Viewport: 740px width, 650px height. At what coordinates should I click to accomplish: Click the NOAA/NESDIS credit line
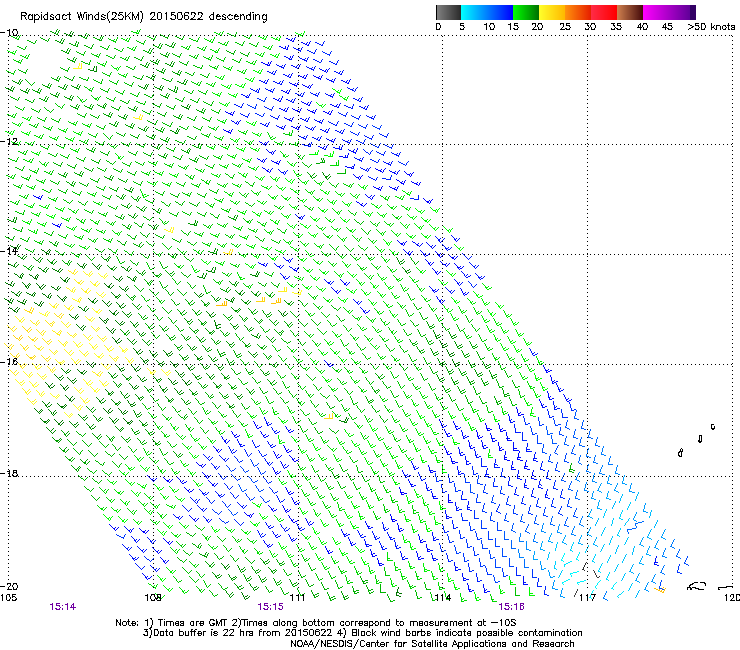432,644
